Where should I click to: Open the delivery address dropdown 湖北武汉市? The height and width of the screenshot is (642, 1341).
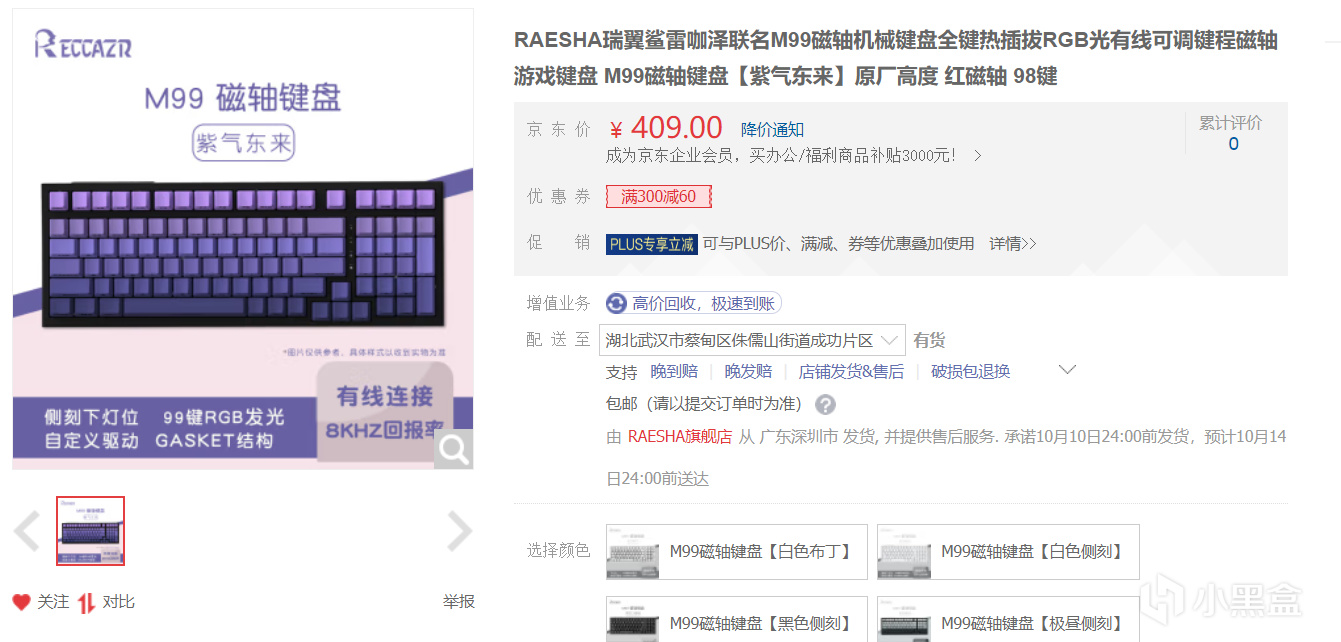point(752,340)
